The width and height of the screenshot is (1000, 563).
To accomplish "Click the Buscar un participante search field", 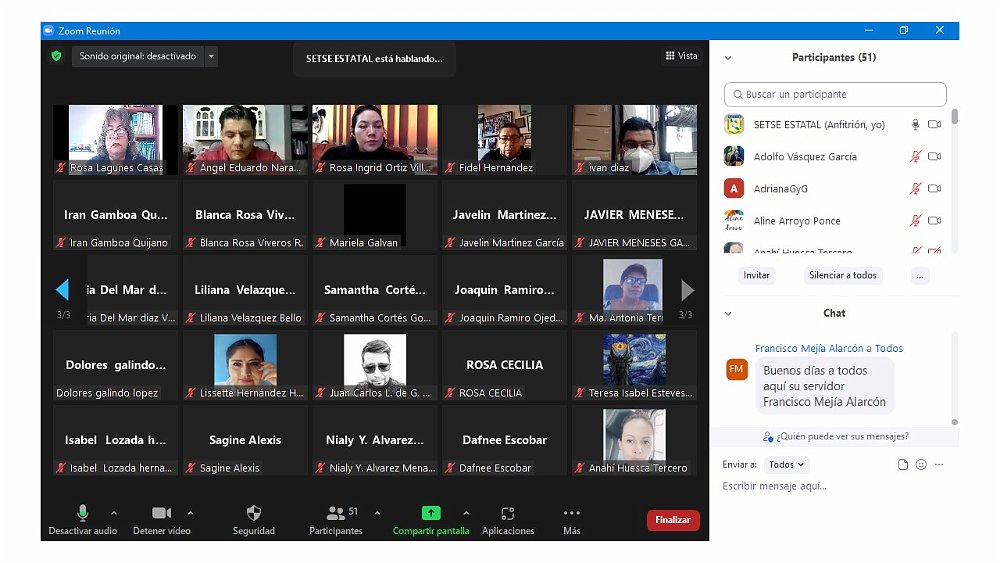I will click(835, 94).
